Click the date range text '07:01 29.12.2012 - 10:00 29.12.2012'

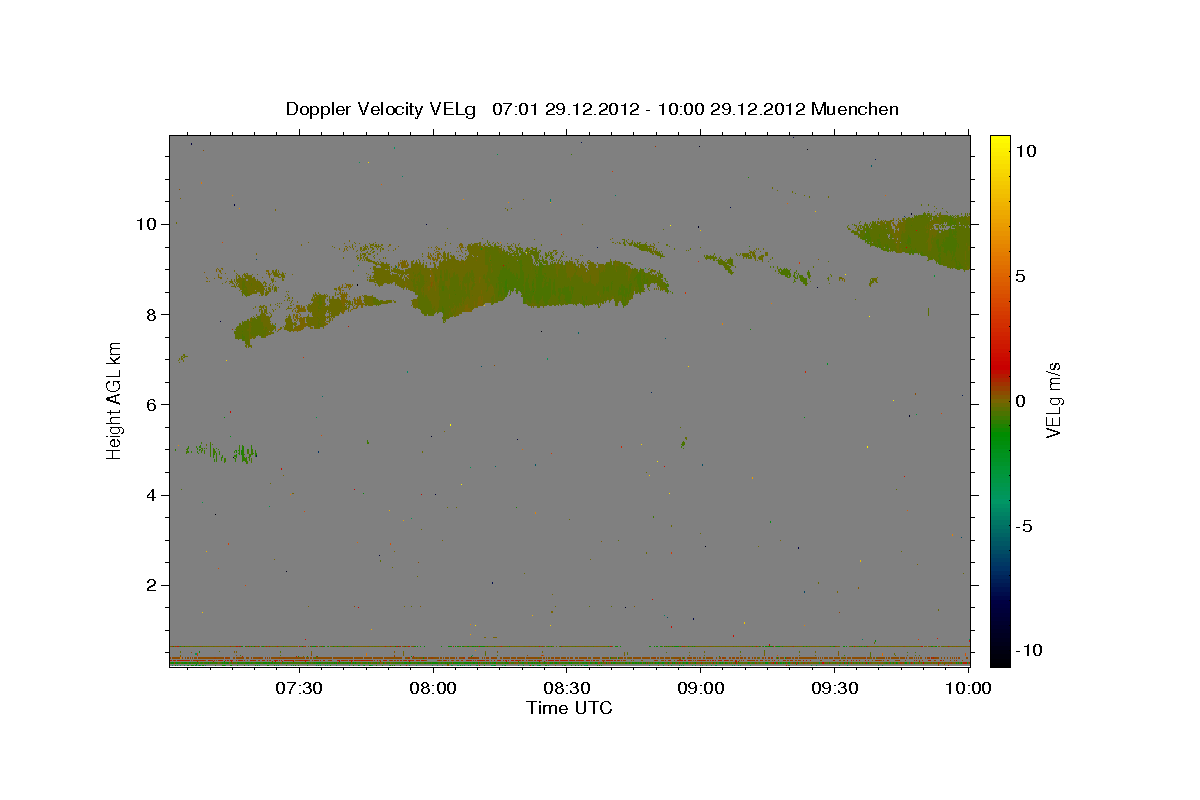pyautogui.click(x=649, y=109)
